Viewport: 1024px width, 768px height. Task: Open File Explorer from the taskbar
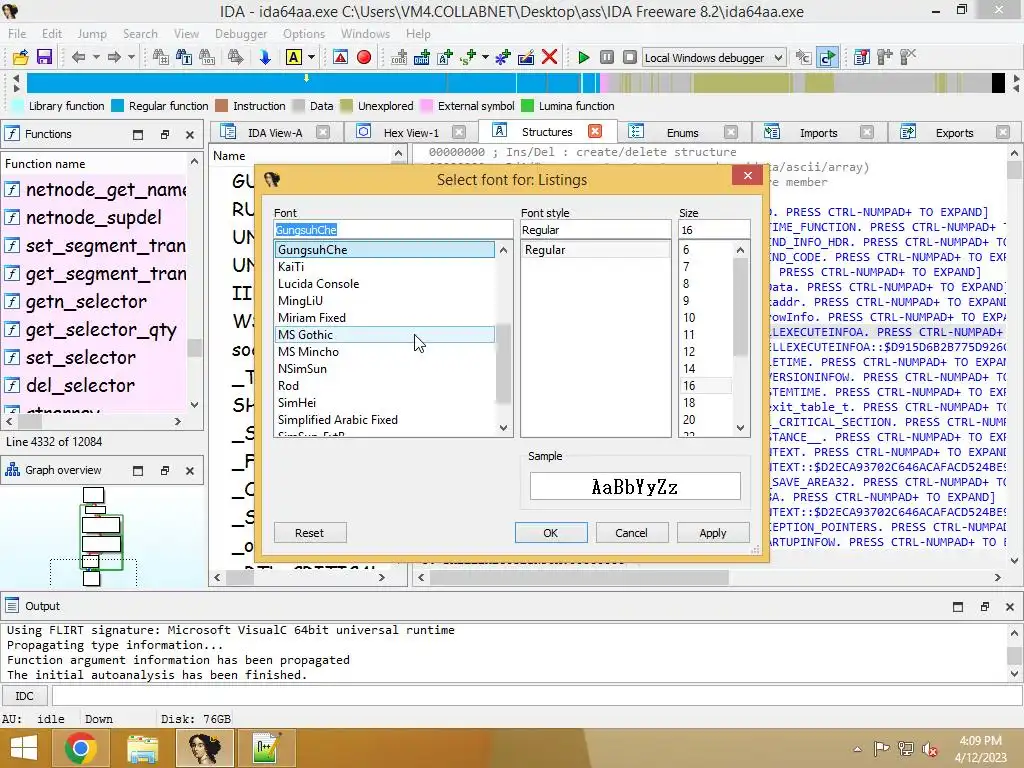pos(142,748)
